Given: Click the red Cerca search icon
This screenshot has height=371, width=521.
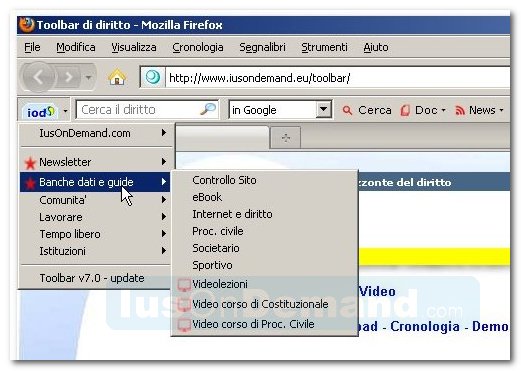Looking at the screenshot, I should point(347,110).
